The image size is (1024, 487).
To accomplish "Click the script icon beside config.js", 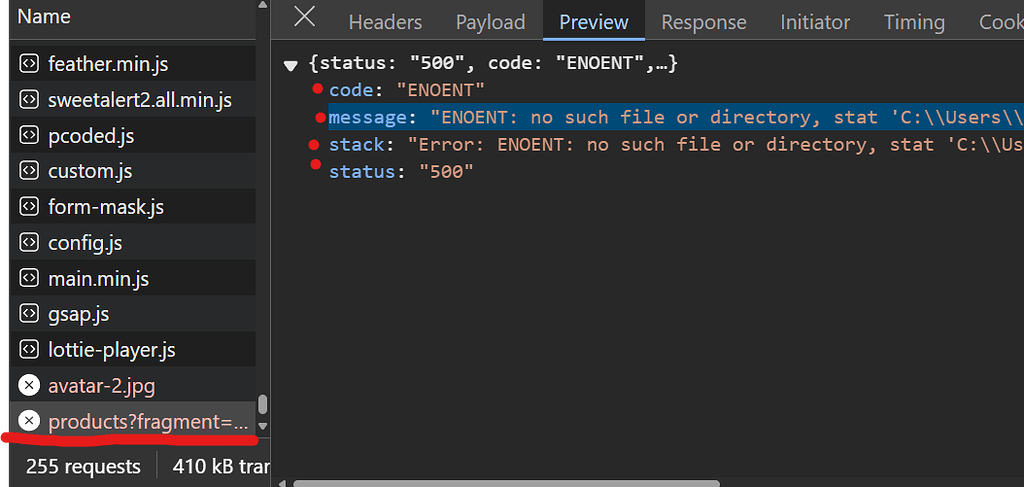I will click(29, 243).
